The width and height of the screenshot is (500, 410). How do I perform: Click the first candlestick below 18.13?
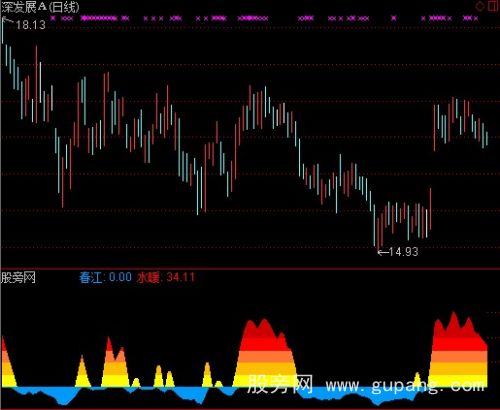(x=2, y=30)
